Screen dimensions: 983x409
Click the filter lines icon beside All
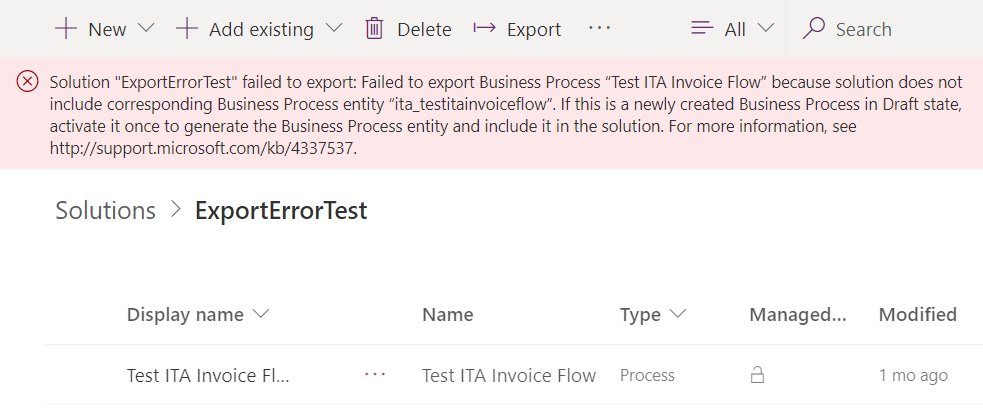click(702, 28)
